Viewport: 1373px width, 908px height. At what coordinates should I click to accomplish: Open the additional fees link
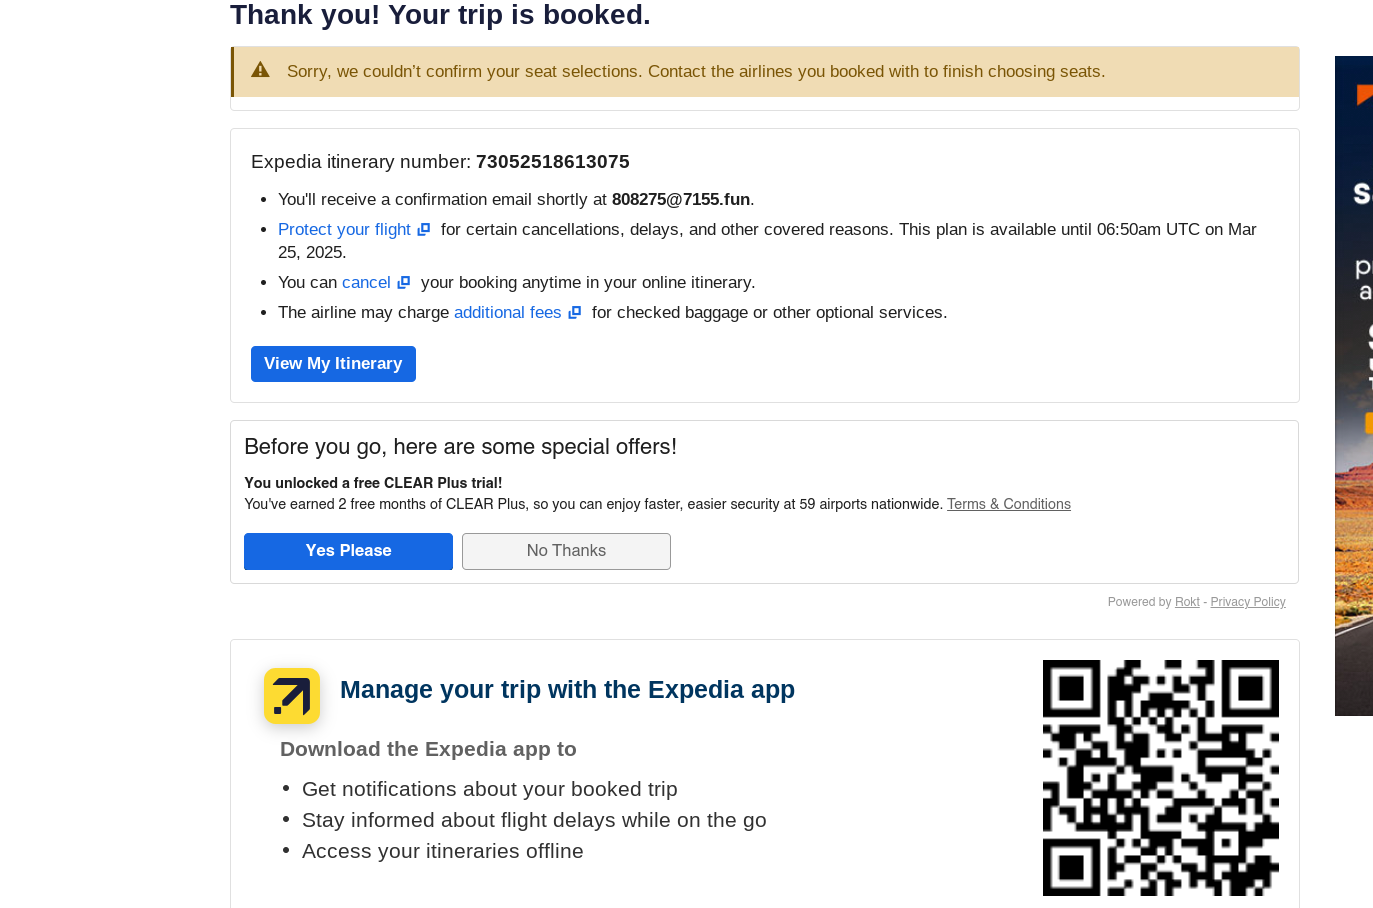tap(508, 313)
